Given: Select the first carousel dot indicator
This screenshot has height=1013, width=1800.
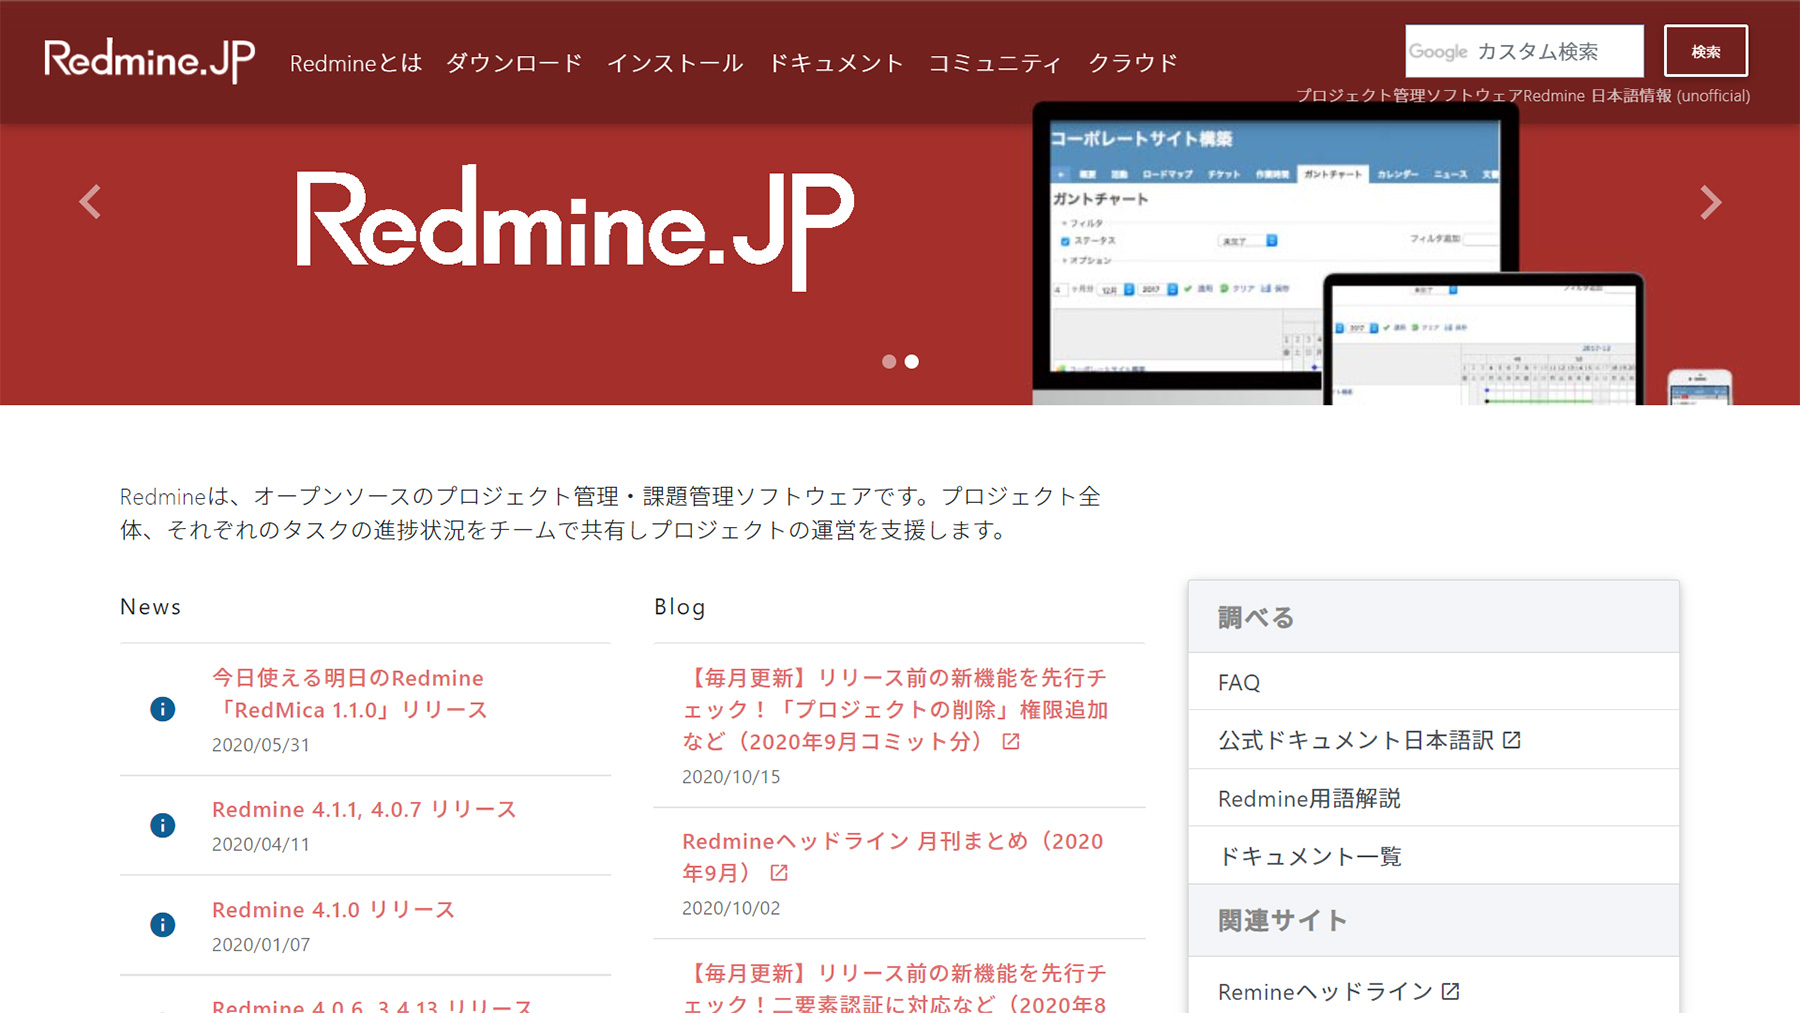Looking at the screenshot, I should click(889, 362).
